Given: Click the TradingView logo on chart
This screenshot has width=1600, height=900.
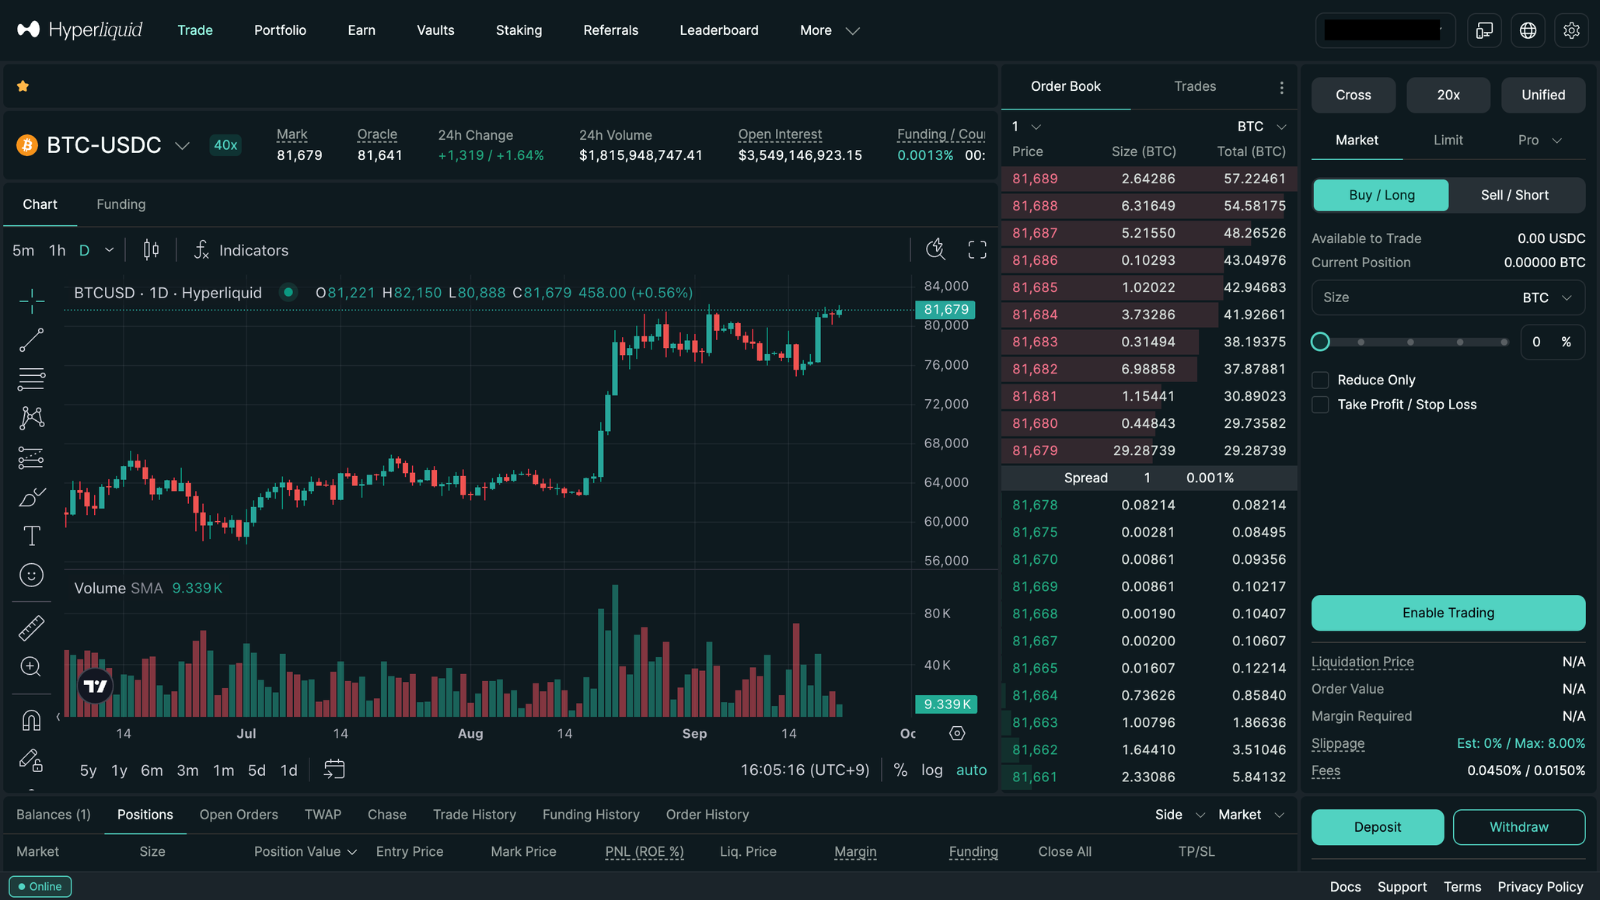Looking at the screenshot, I should coord(95,686).
